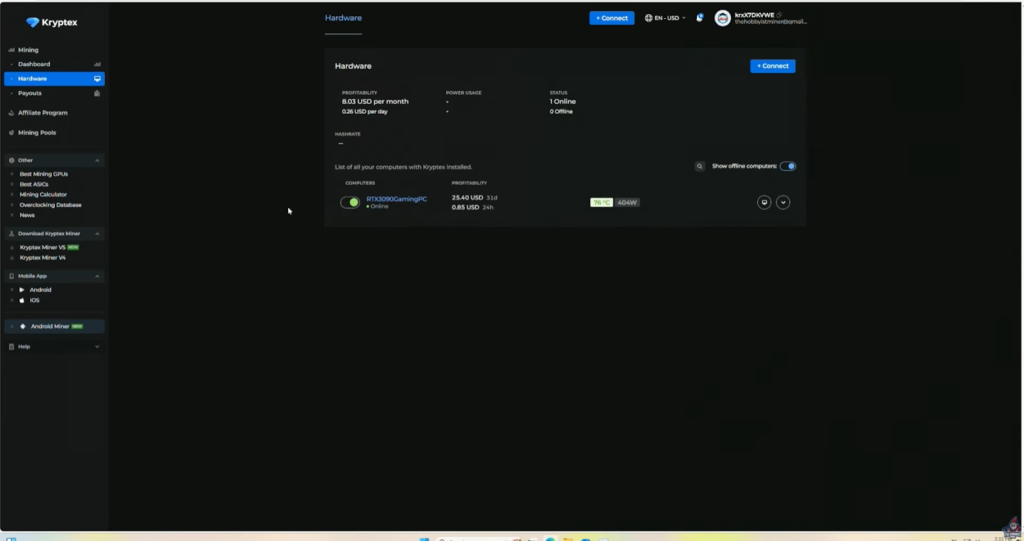Click the Dashboard chart icon in the sidebar
The width and height of the screenshot is (1024, 541).
97,64
